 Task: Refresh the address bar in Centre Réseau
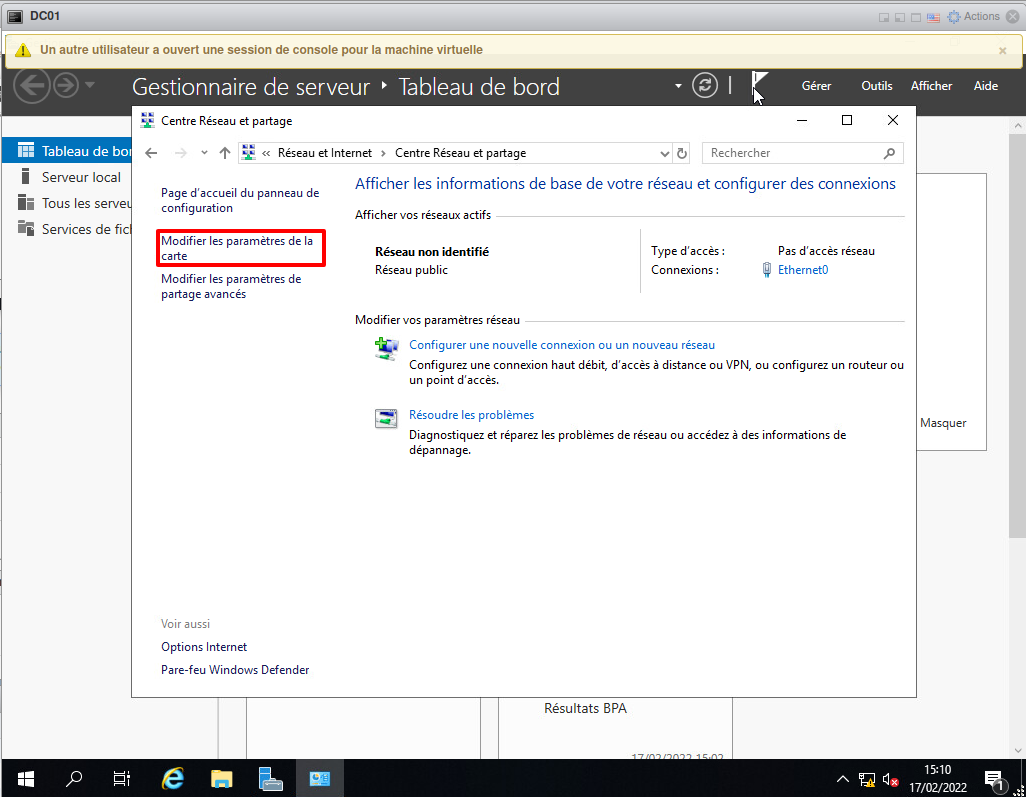click(x=682, y=153)
